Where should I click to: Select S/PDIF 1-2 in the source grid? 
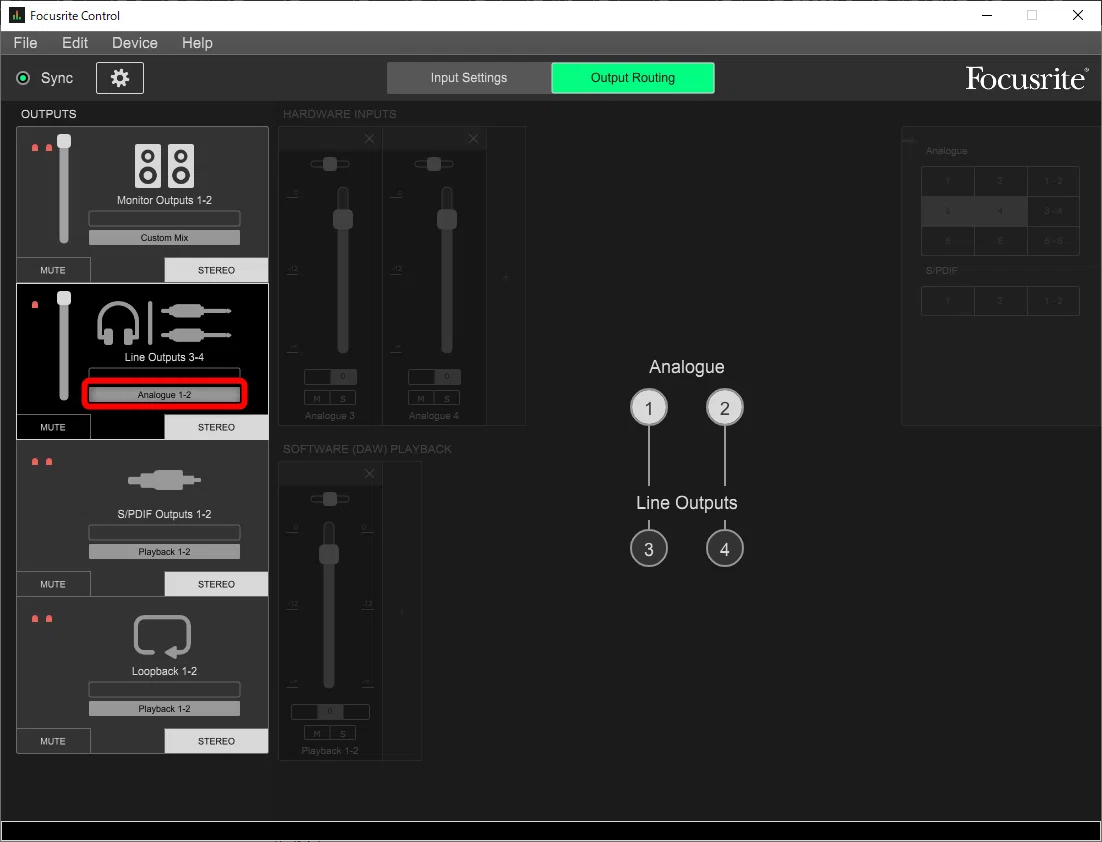tap(1053, 301)
